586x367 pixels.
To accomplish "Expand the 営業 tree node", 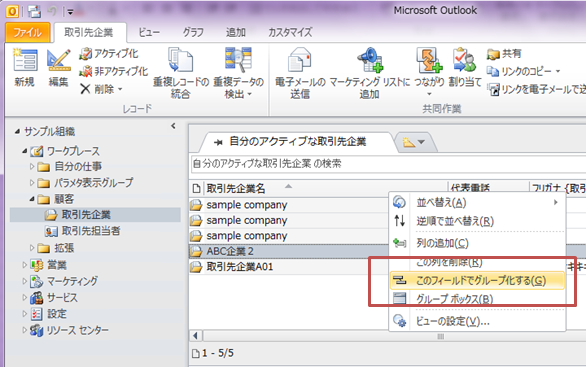I will (25, 265).
